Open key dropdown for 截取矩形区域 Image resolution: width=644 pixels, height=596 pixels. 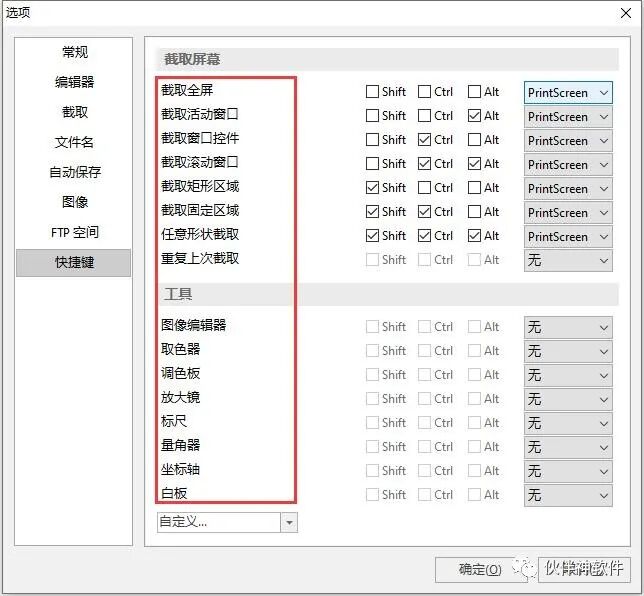coord(568,189)
